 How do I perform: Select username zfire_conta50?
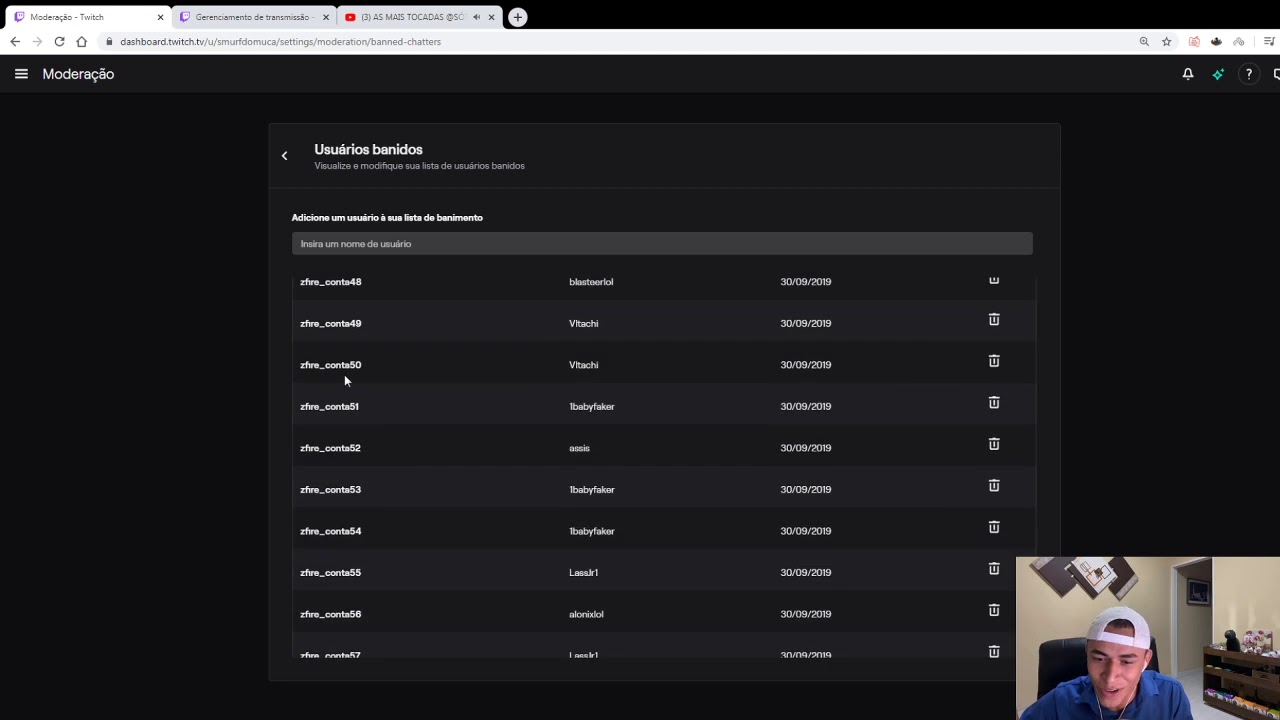point(331,365)
